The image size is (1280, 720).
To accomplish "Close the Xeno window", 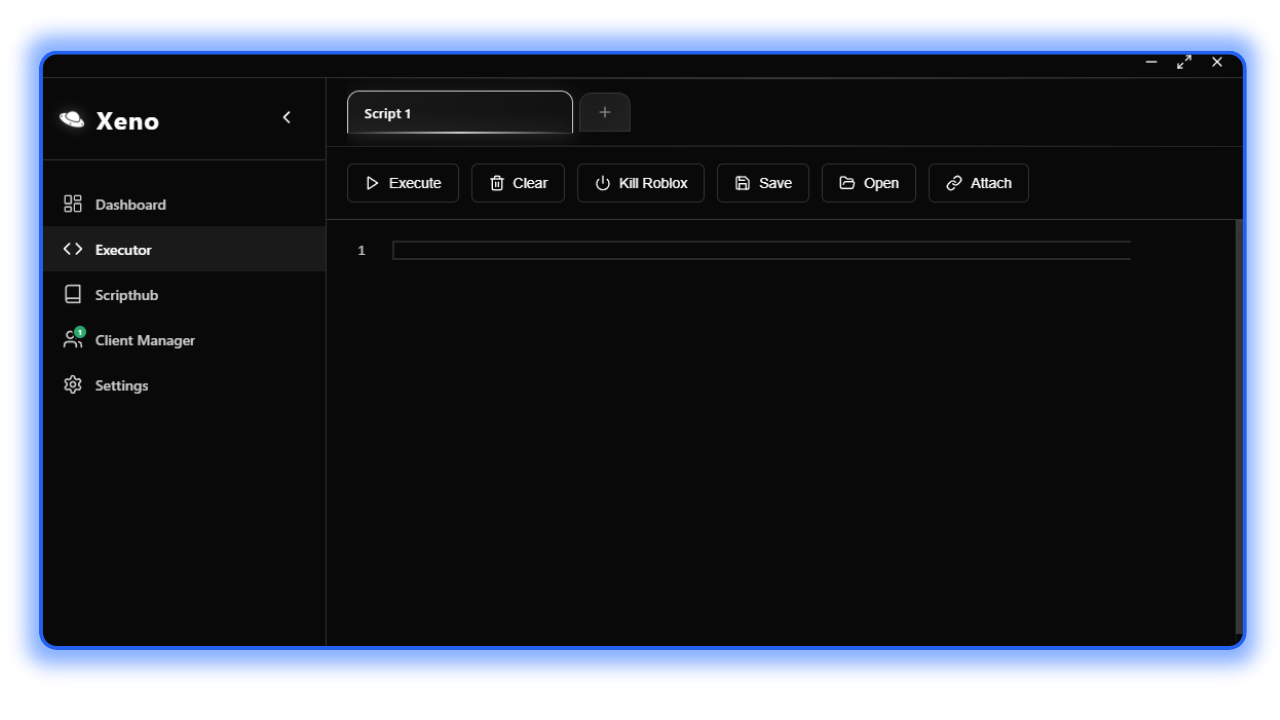I will (1217, 62).
